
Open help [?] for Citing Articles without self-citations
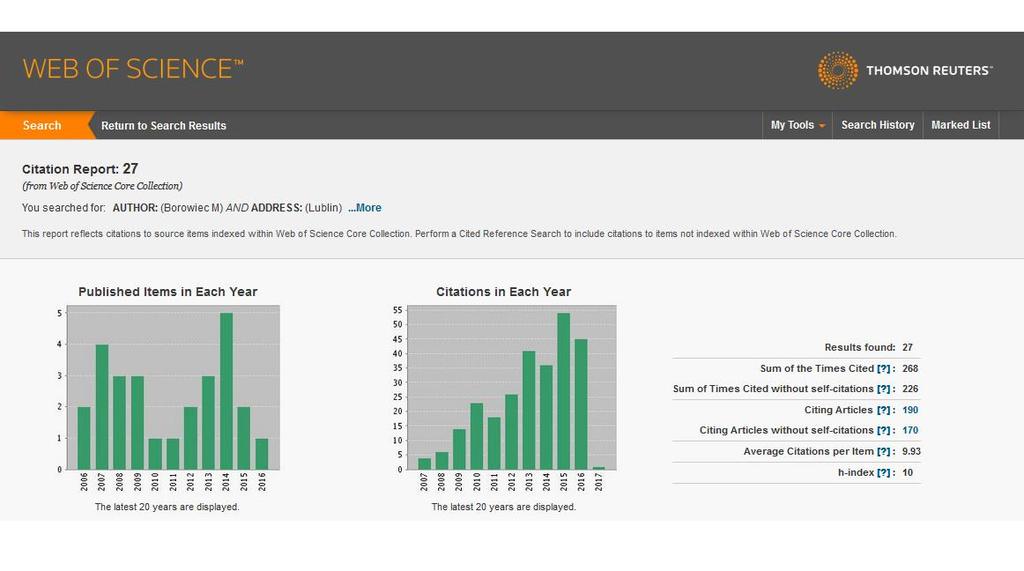[884, 430]
